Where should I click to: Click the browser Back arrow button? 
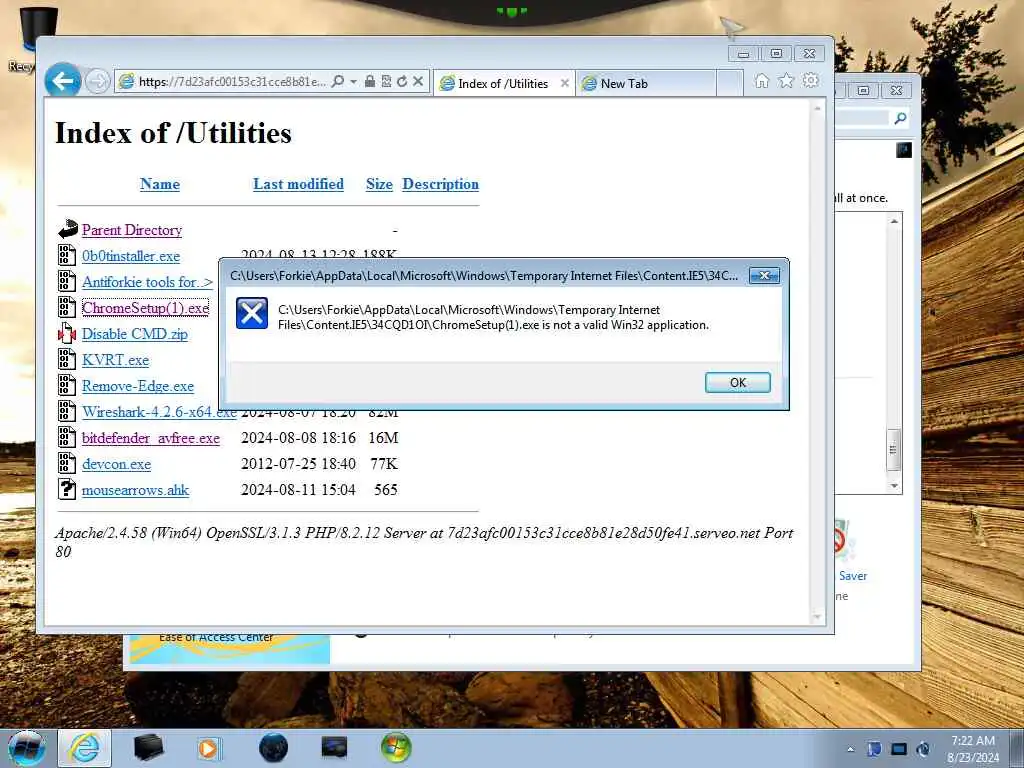[x=63, y=81]
